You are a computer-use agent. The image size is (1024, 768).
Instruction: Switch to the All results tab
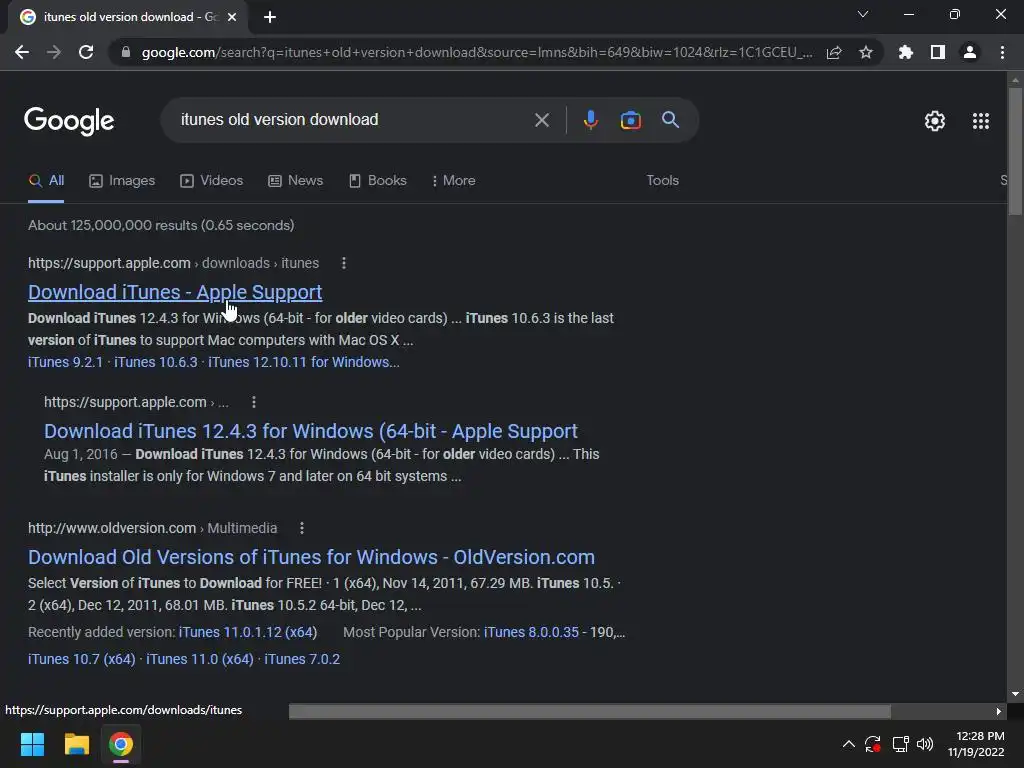46,181
